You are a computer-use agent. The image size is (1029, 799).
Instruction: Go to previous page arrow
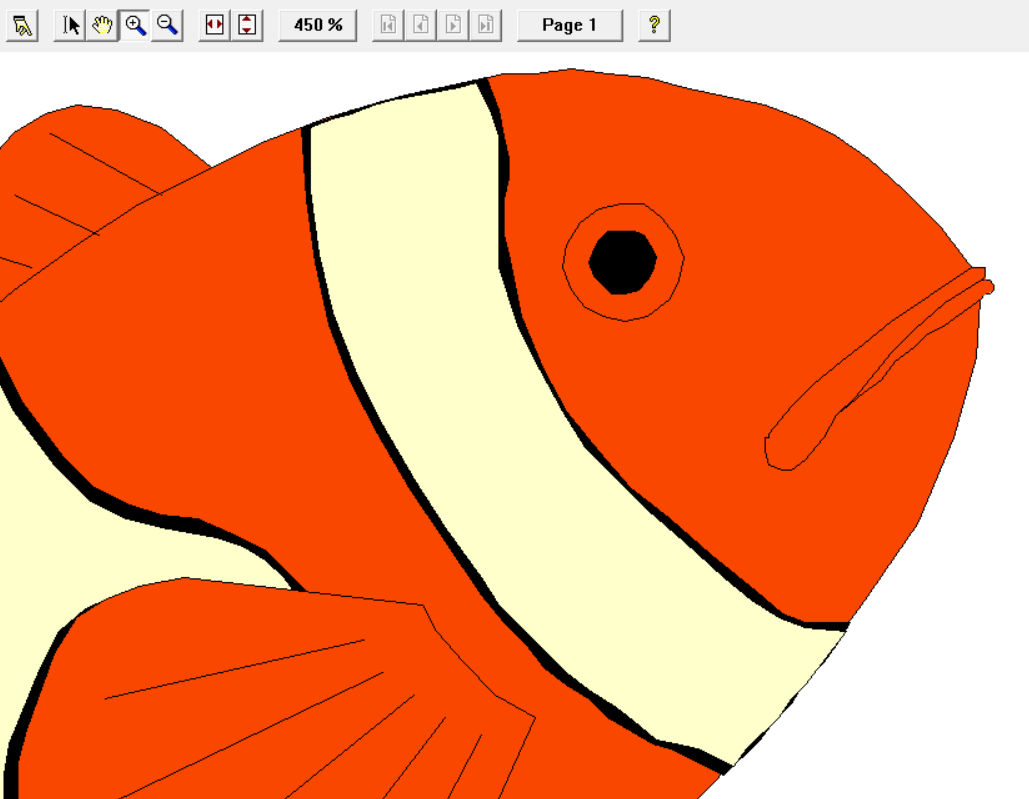(x=421, y=26)
